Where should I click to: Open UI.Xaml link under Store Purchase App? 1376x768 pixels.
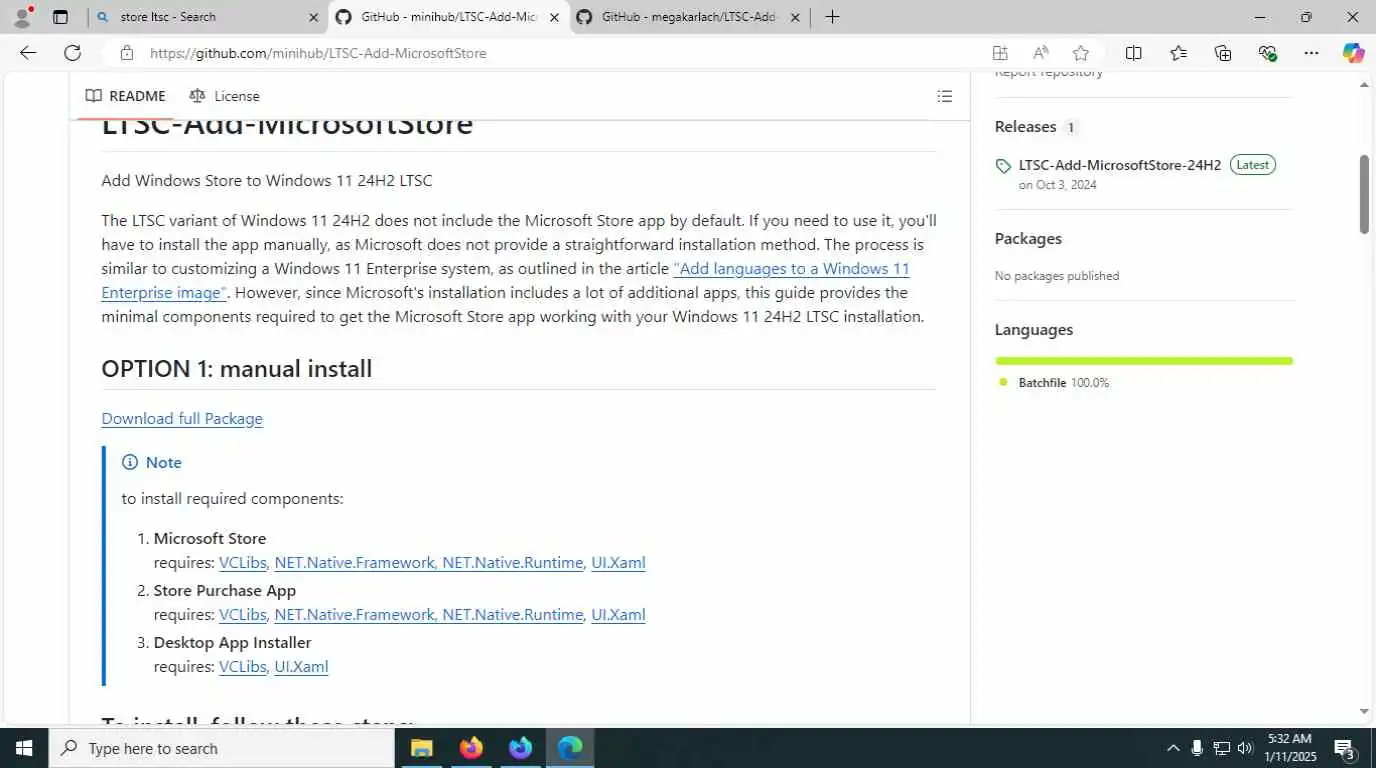(618, 614)
